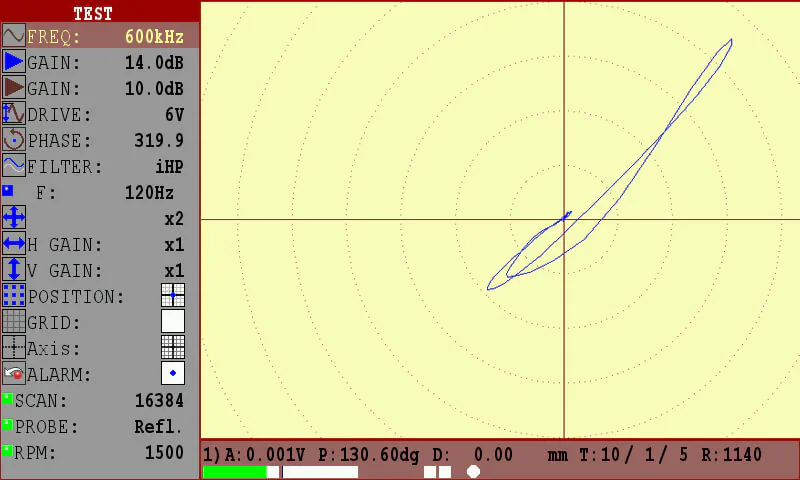This screenshot has height=480, width=800.
Task: Select the first GAIN 14.0dB value
Action: pyautogui.click(x=154, y=63)
